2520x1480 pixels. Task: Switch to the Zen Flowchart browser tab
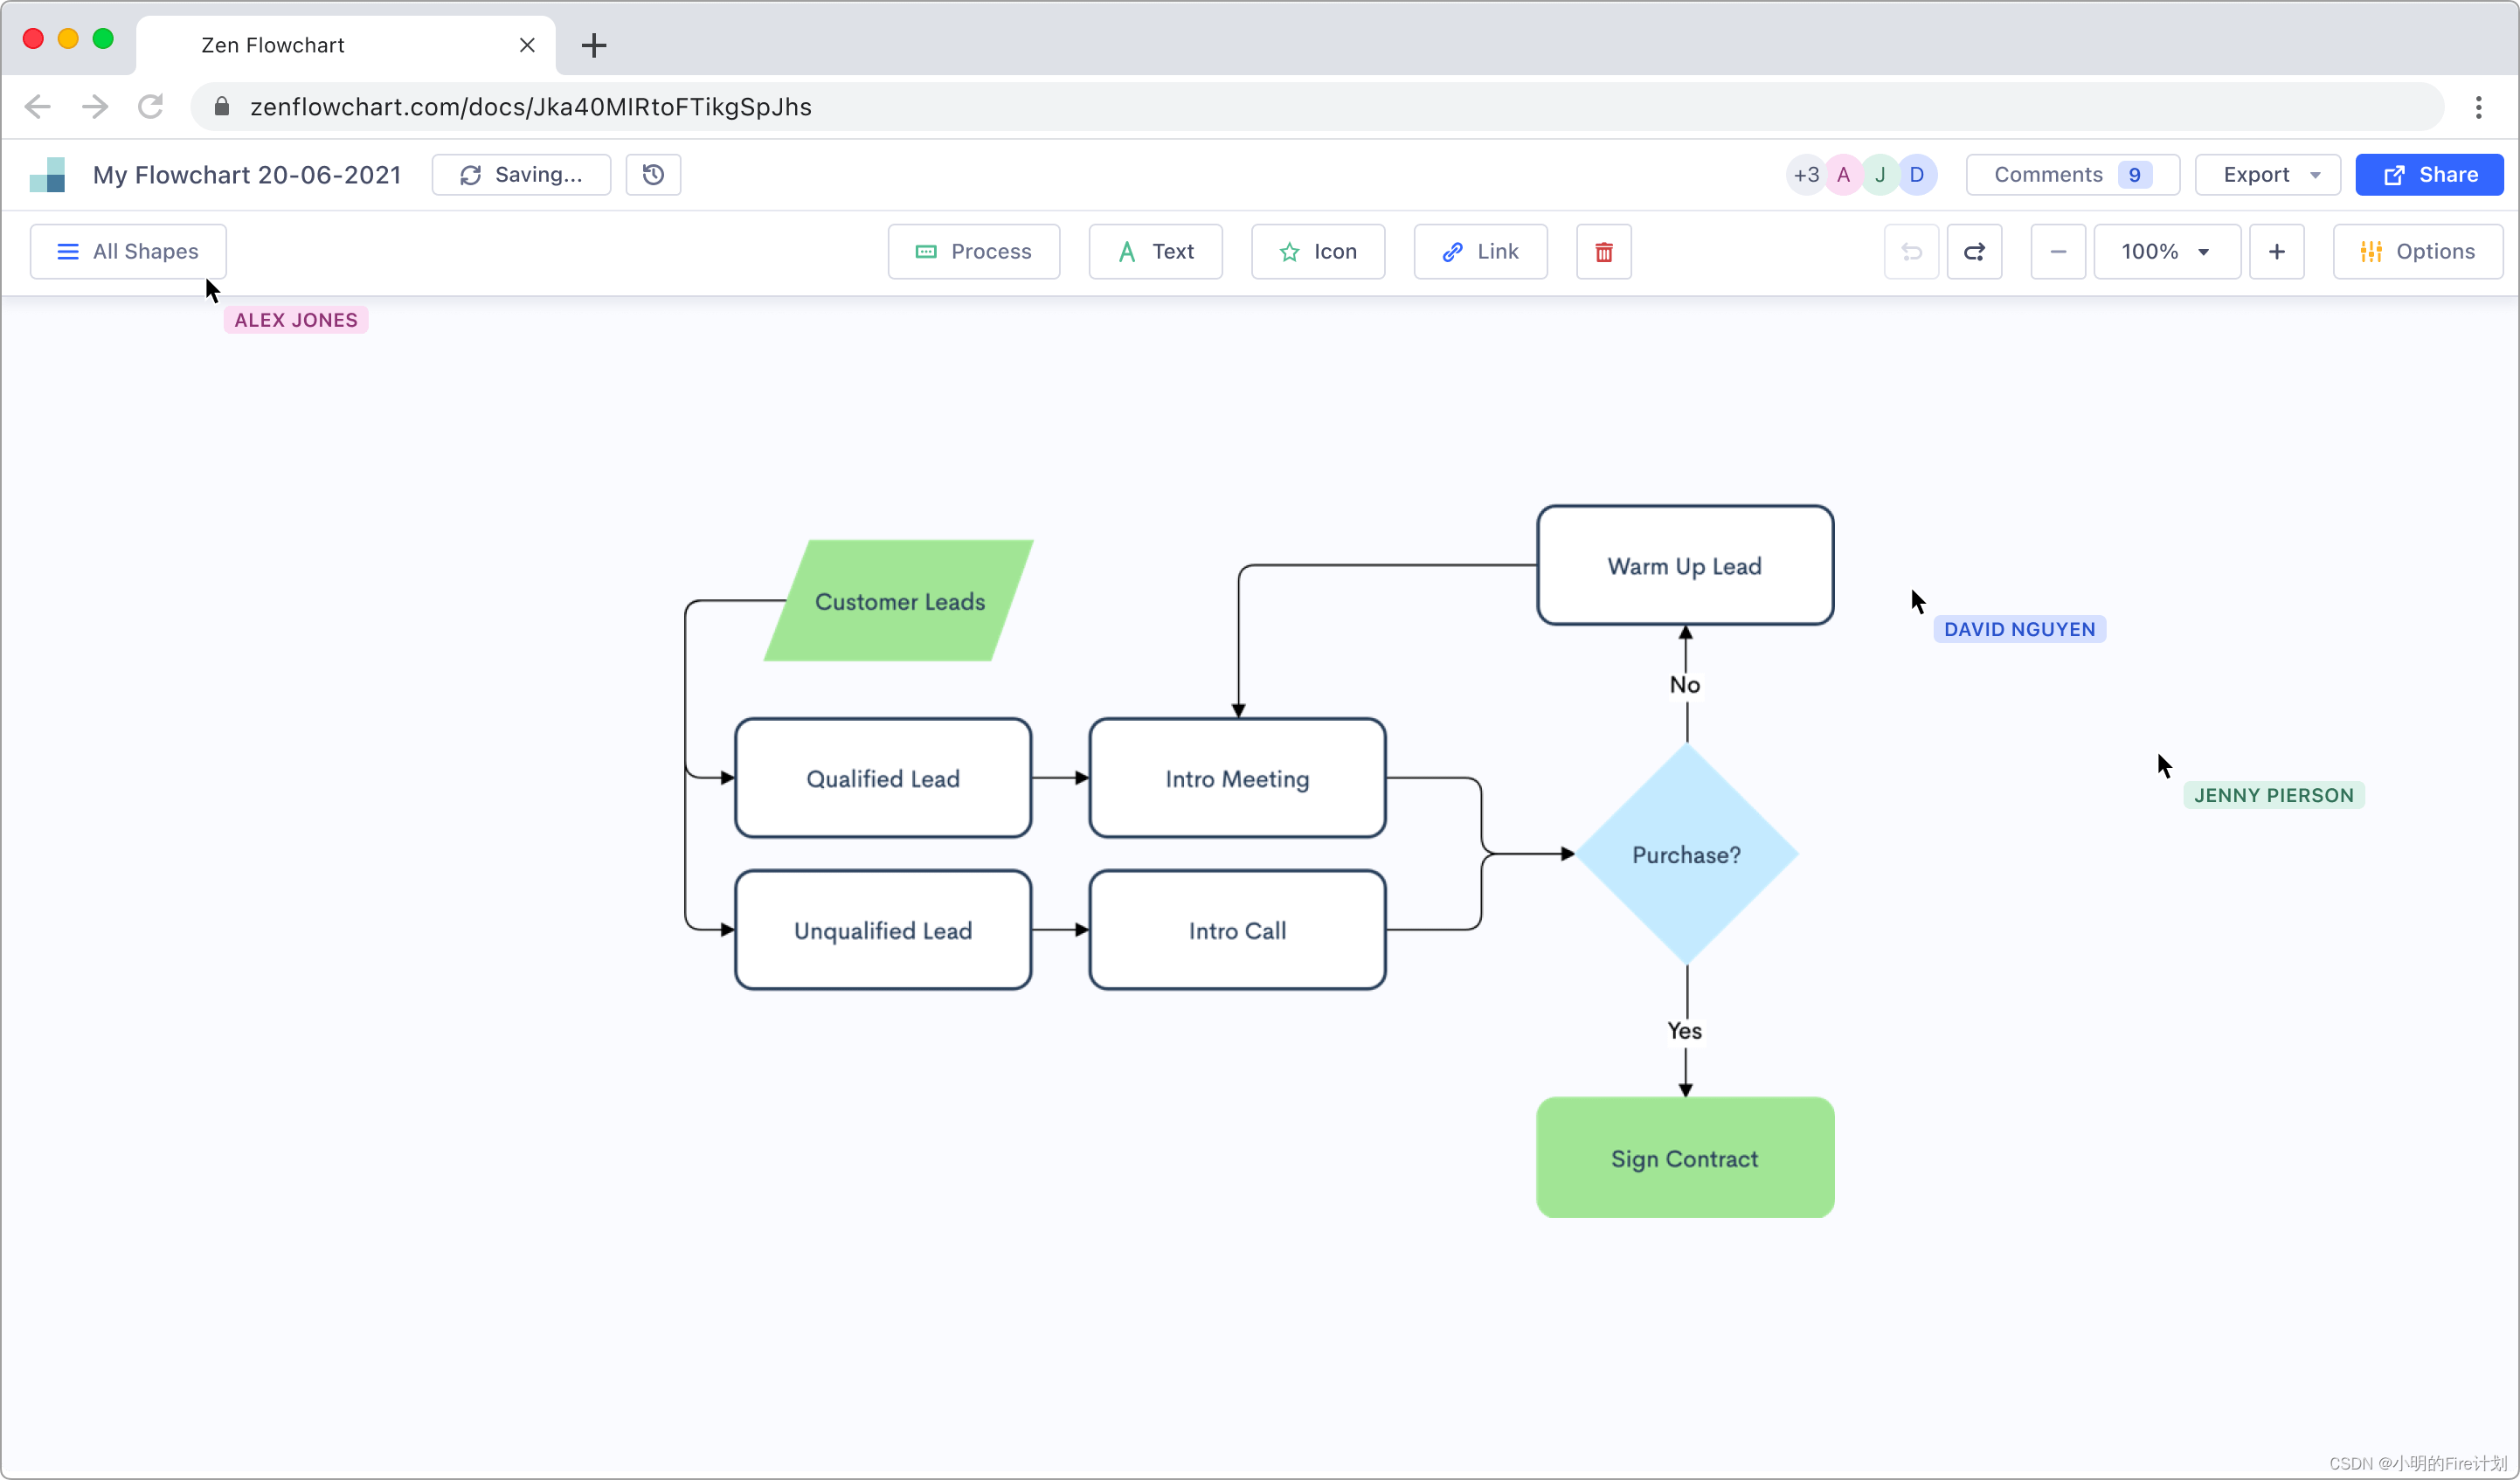(x=345, y=45)
